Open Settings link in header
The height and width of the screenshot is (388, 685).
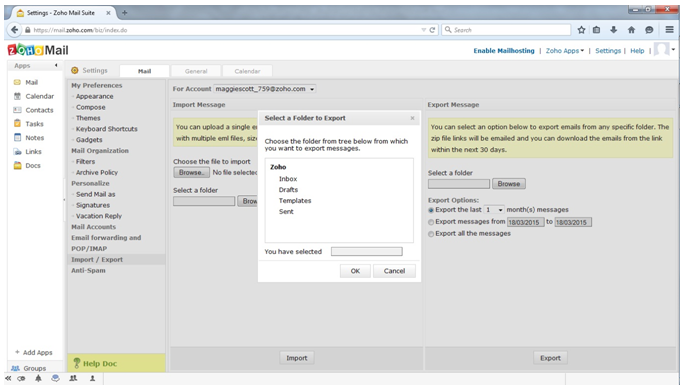(608, 51)
